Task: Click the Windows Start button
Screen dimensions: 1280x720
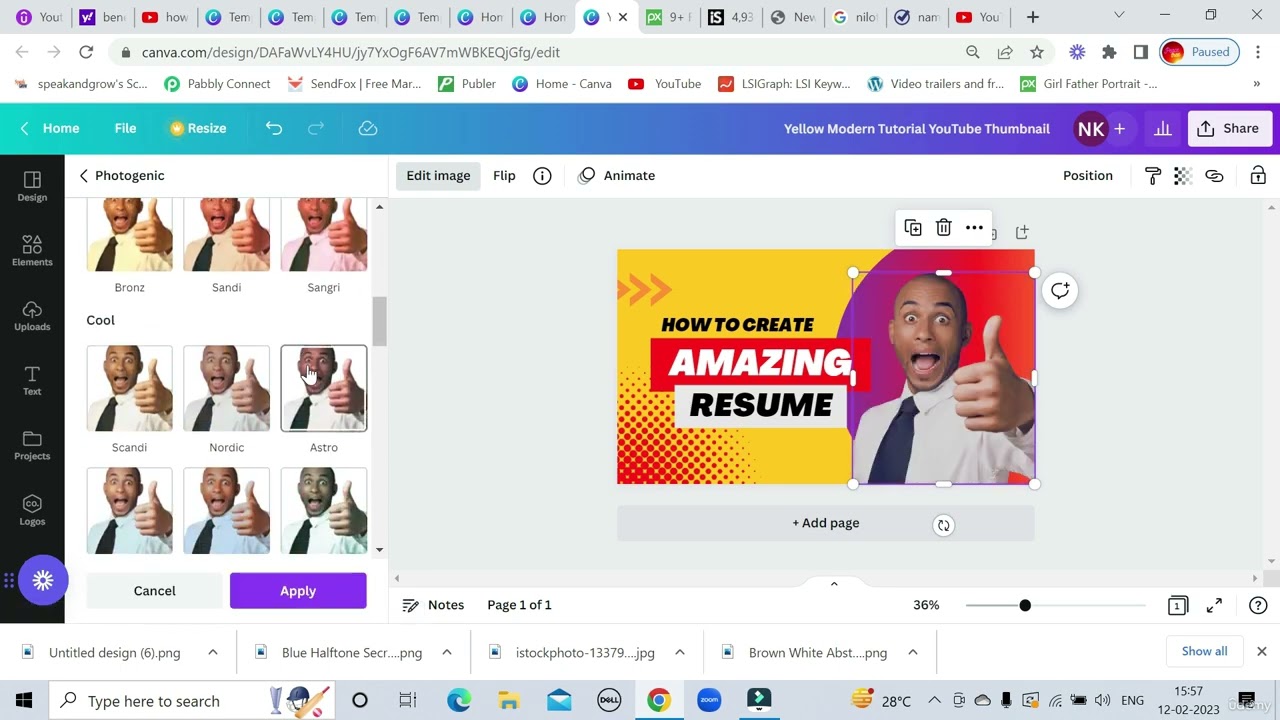Action: pos(24,700)
